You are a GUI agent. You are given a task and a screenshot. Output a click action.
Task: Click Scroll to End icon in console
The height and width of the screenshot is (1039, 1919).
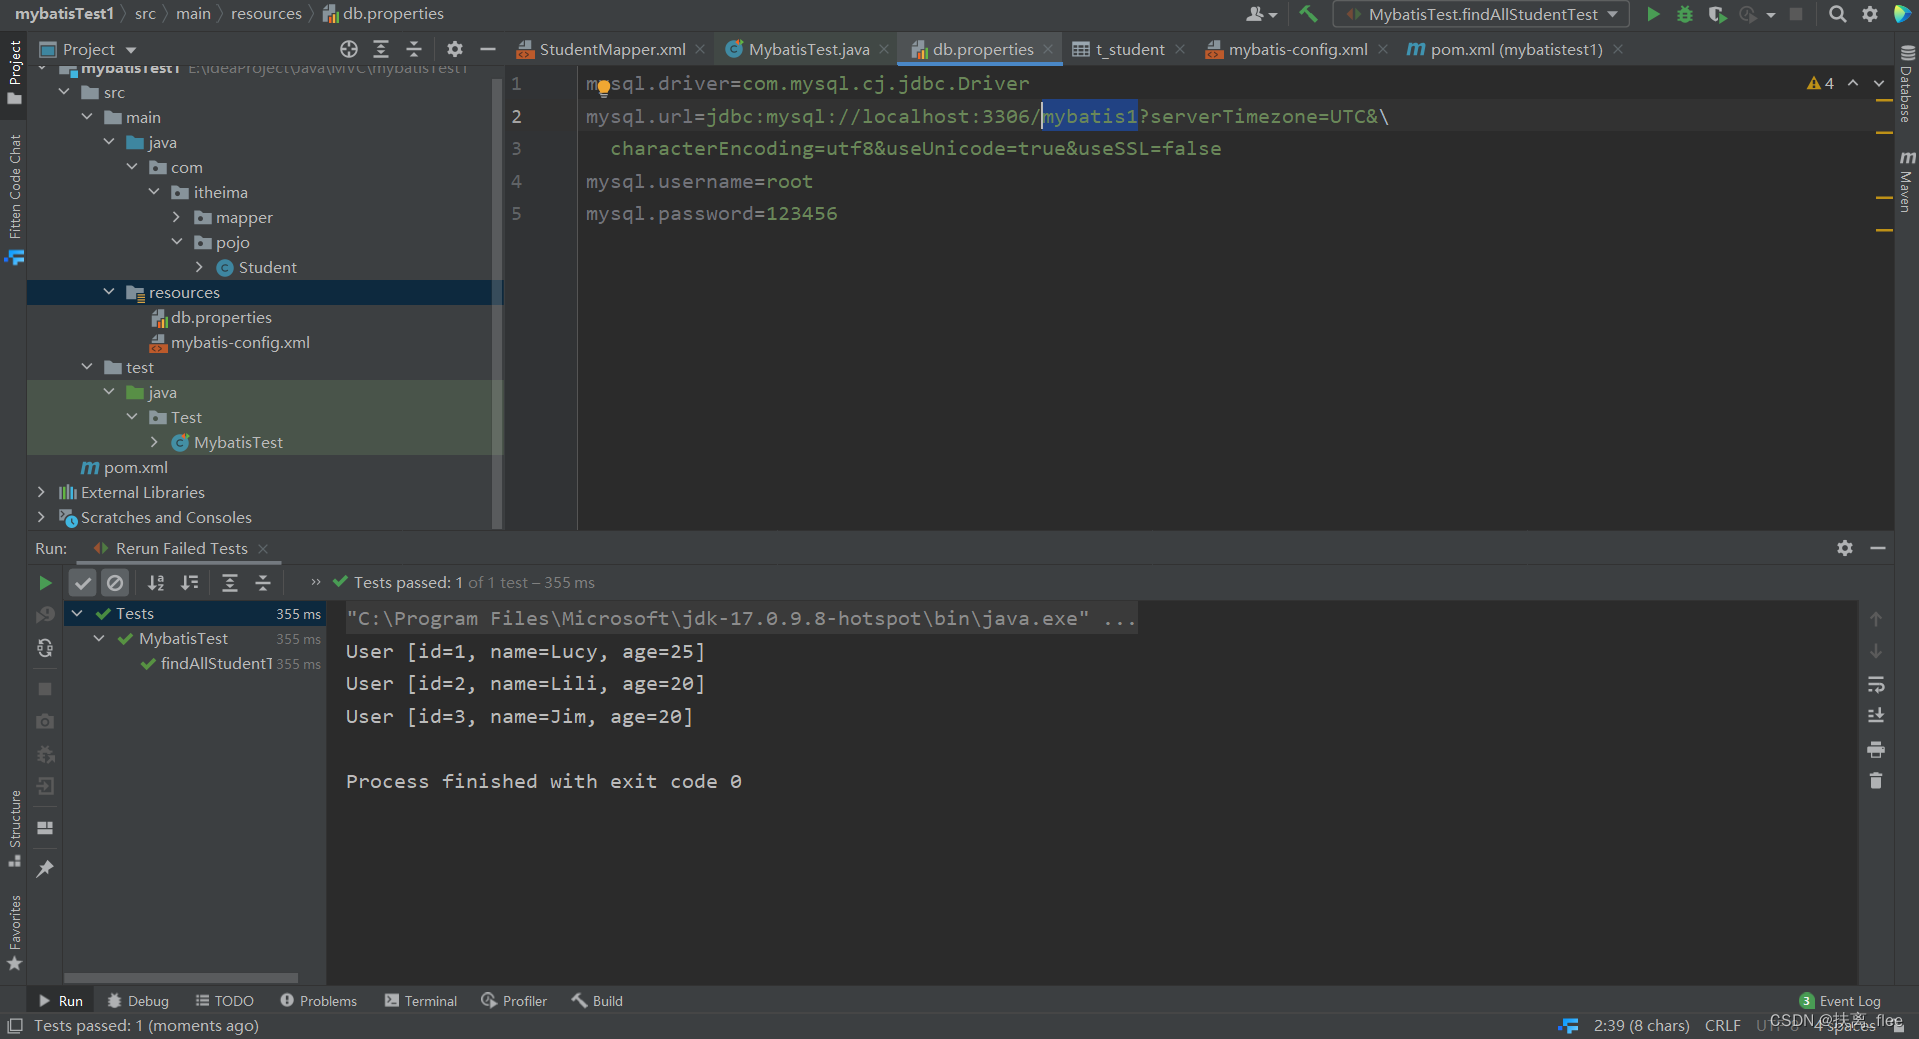[x=1876, y=716]
